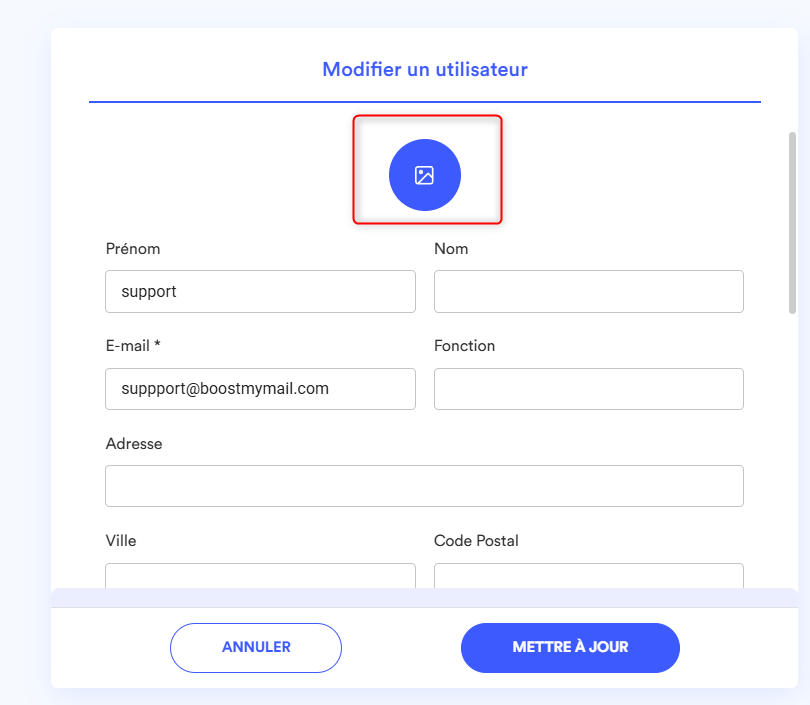
Task: Click the Ville label
Action: [x=121, y=541]
